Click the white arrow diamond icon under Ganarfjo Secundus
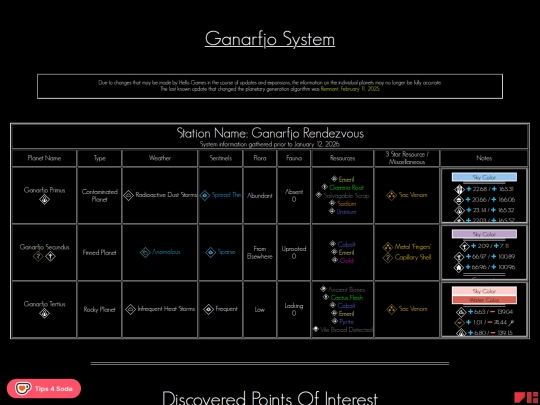540x405 pixels. pyautogui.click(x=51, y=256)
